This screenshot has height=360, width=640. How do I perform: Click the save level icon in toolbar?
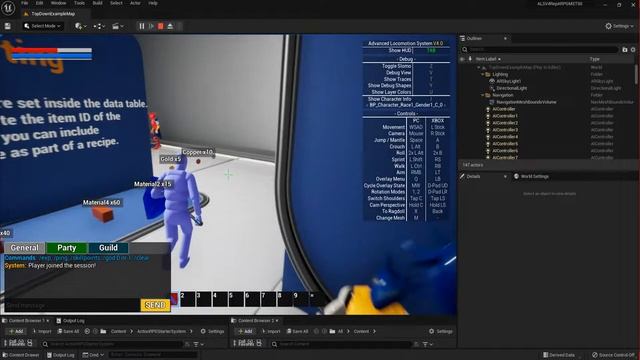(8, 26)
